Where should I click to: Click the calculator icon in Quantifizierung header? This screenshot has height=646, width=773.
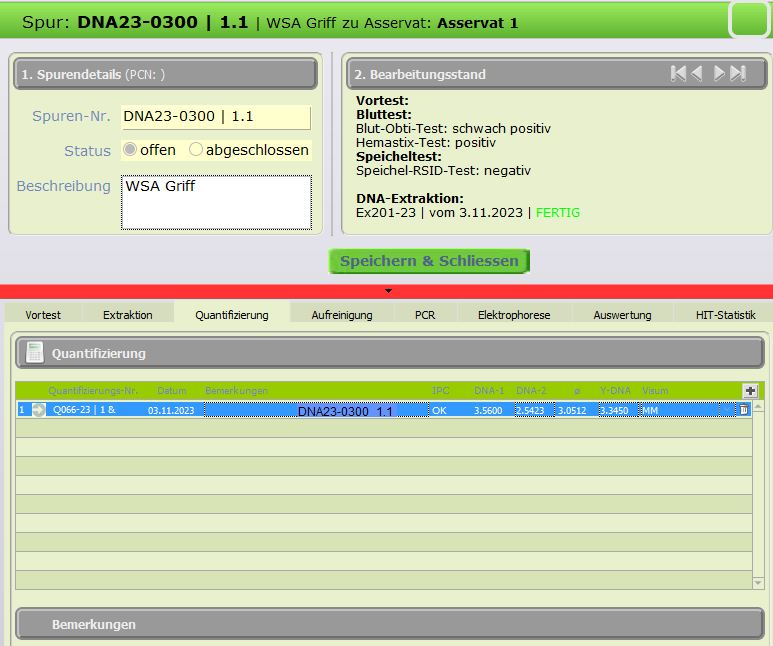point(35,352)
